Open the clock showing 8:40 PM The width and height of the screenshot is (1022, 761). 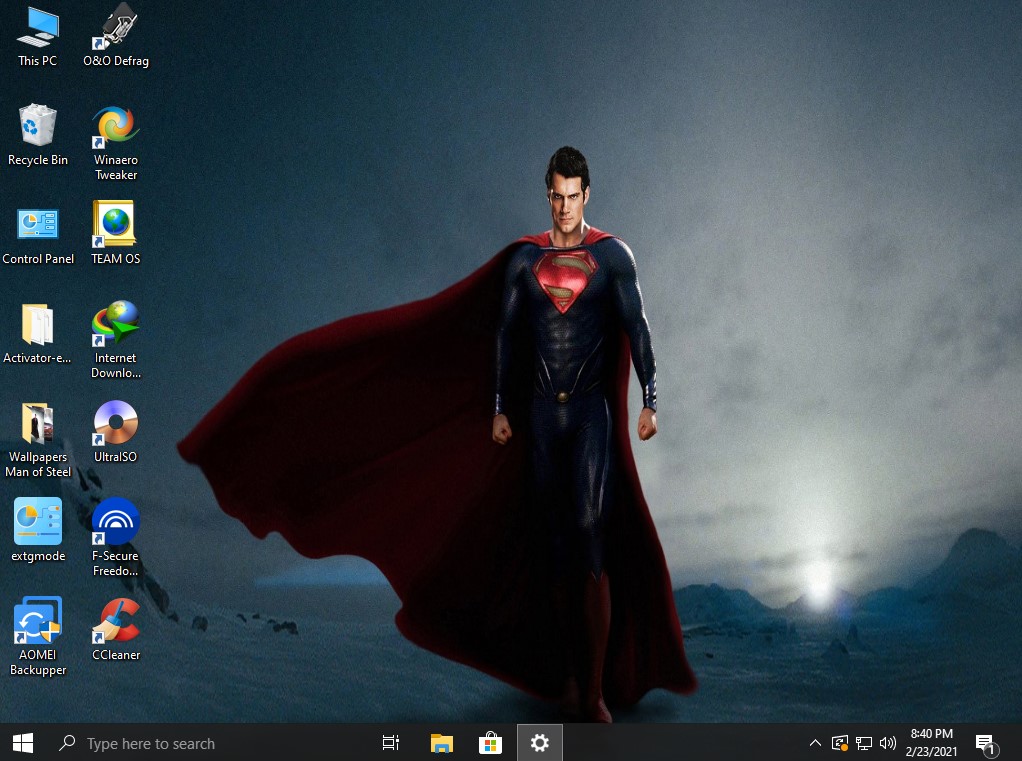point(931,743)
